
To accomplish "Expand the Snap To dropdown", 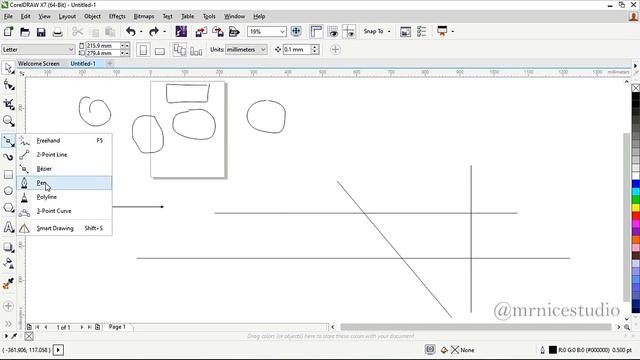I will [x=389, y=31].
